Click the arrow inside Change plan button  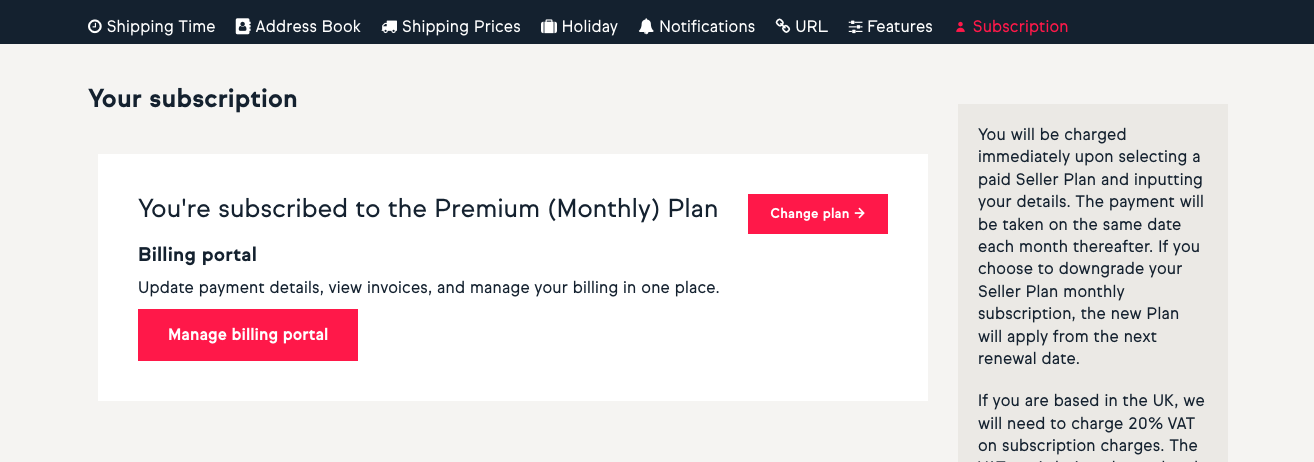coord(860,214)
